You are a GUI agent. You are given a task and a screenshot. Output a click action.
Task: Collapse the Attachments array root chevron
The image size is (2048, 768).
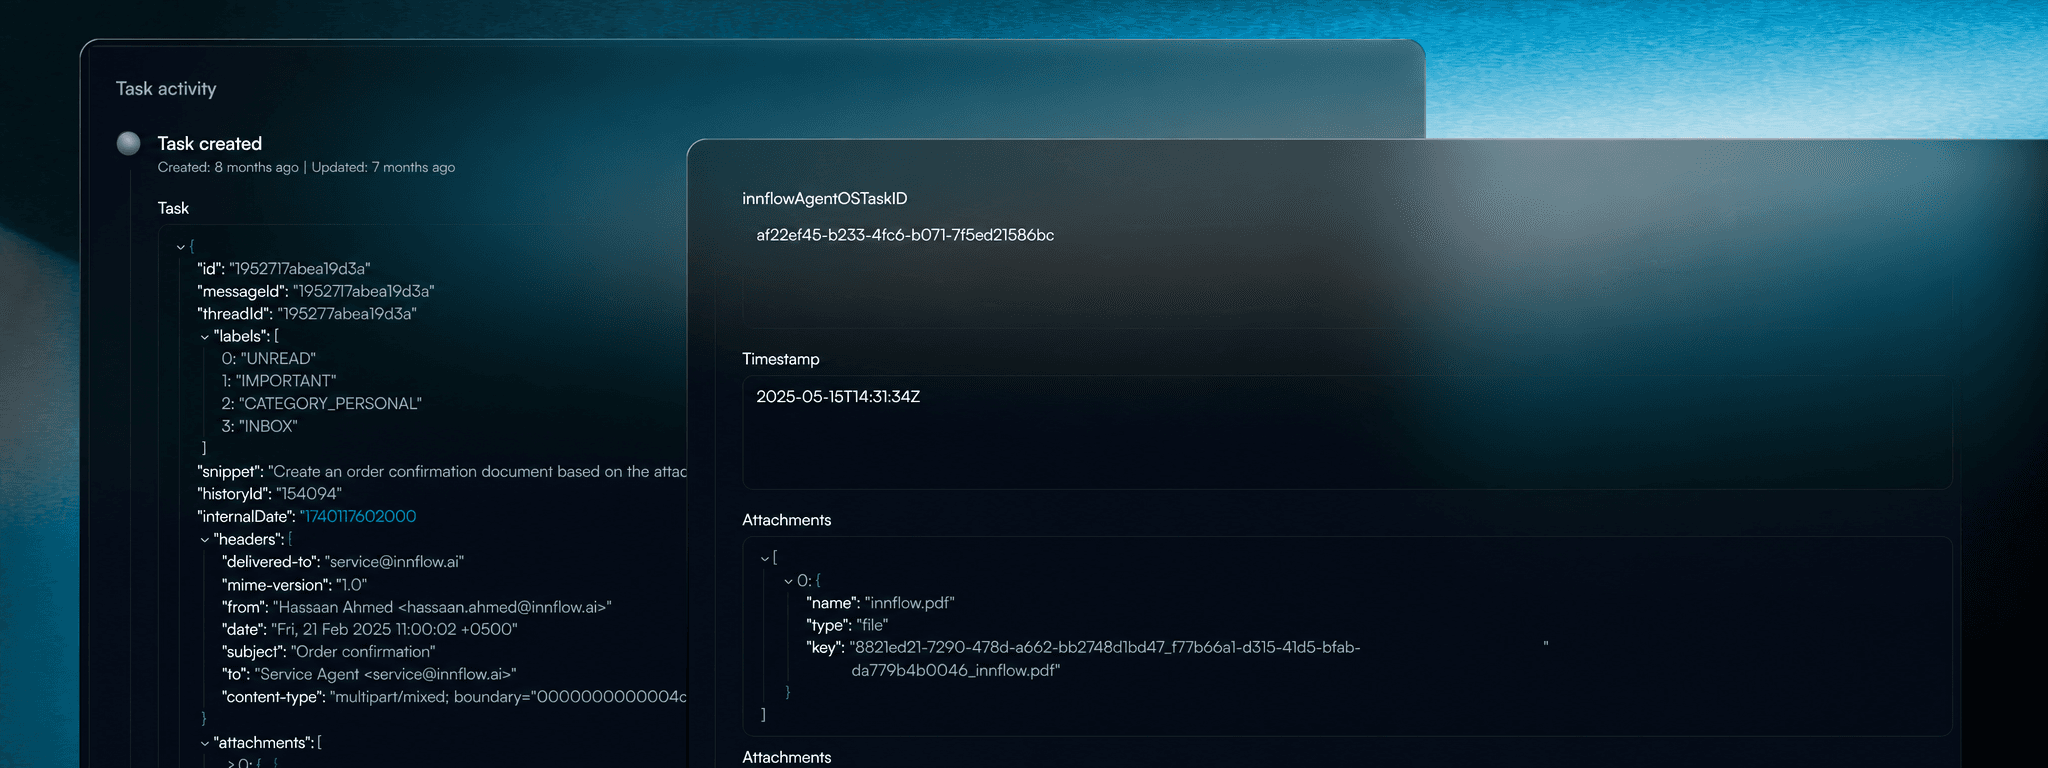point(765,559)
